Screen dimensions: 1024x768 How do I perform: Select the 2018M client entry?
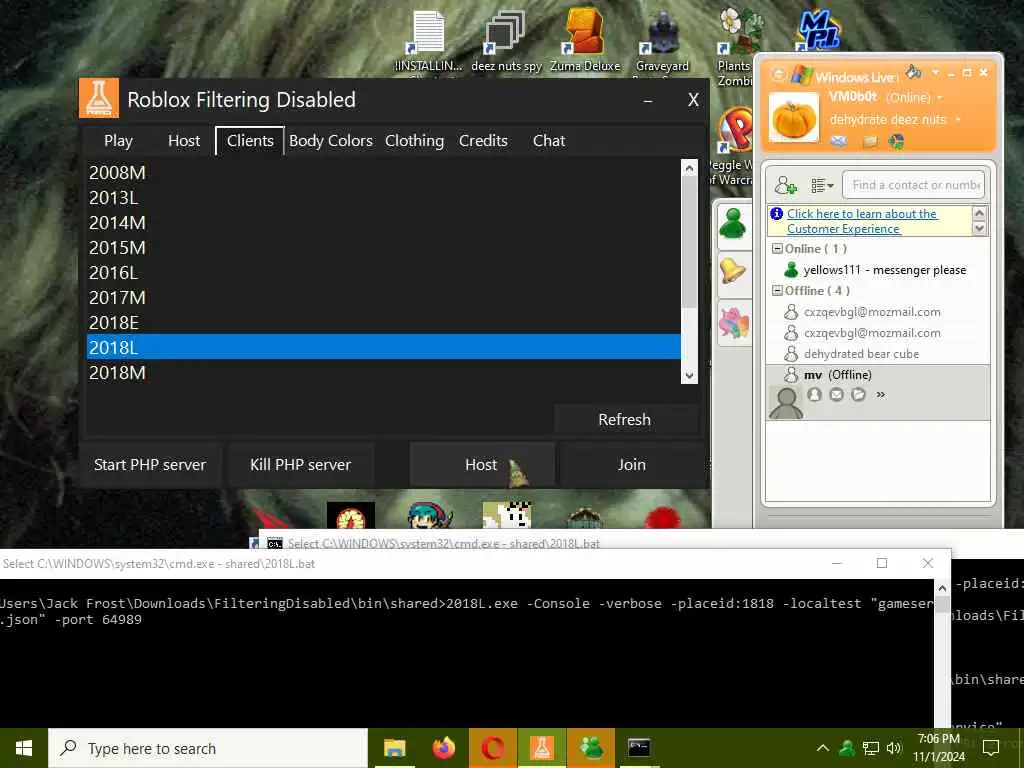tap(383, 372)
